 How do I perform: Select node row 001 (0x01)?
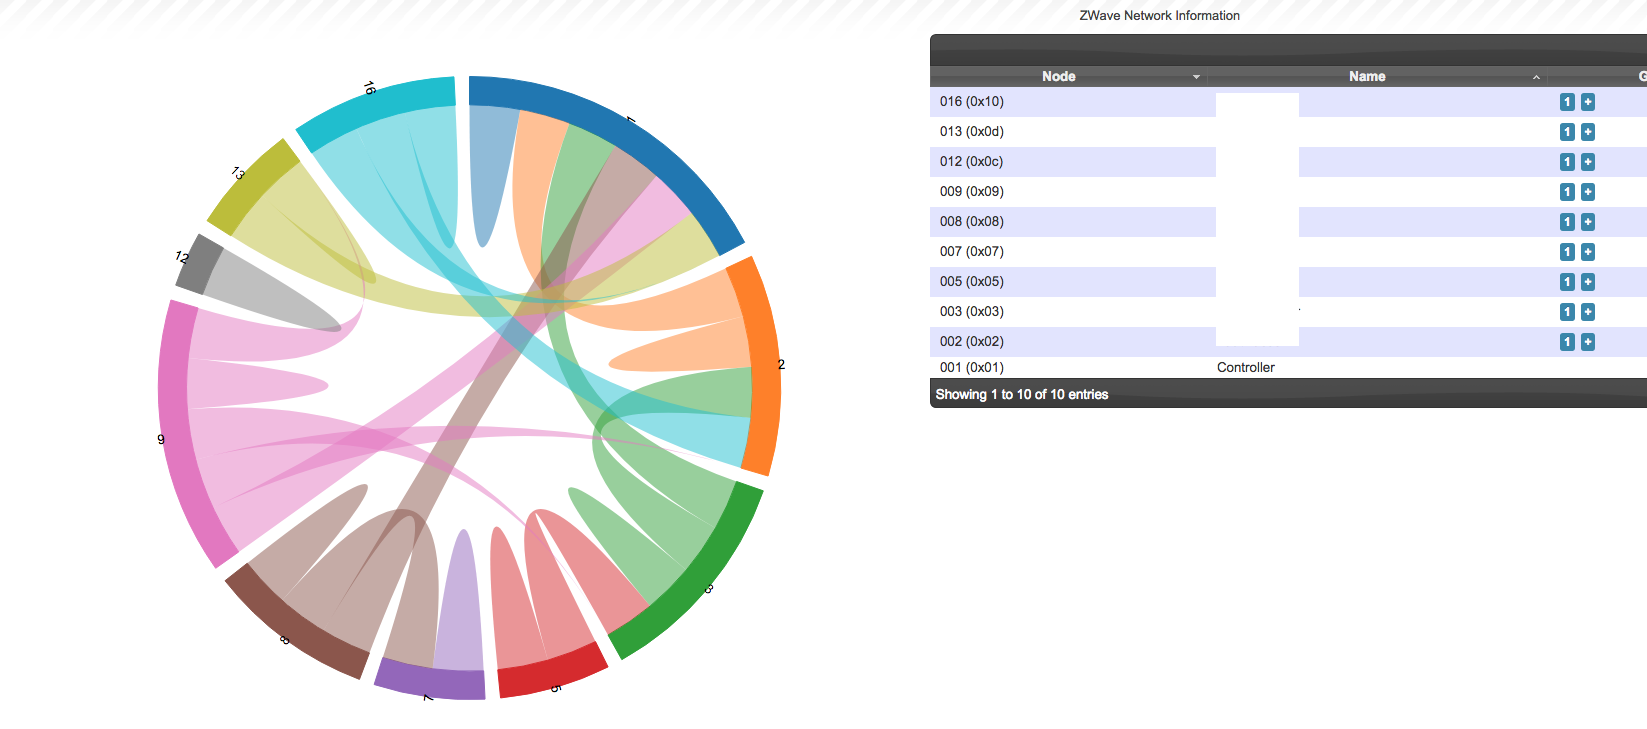click(x=1288, y=367)
